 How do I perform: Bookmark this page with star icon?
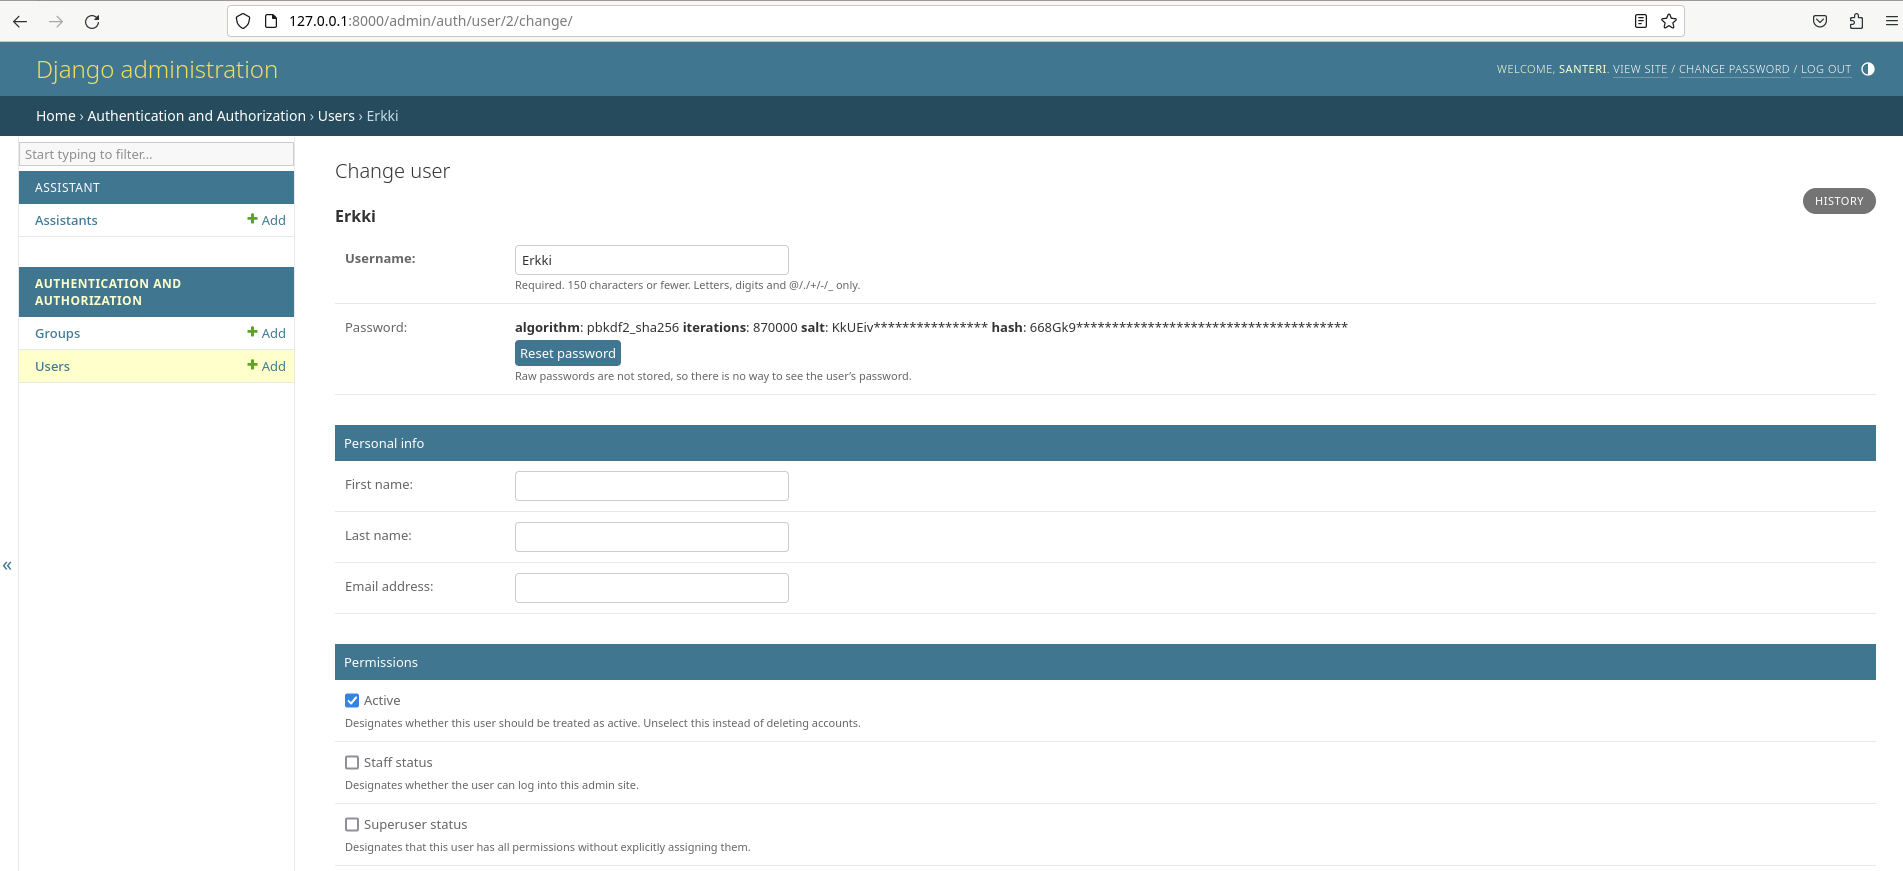(x=1669, y=21)
